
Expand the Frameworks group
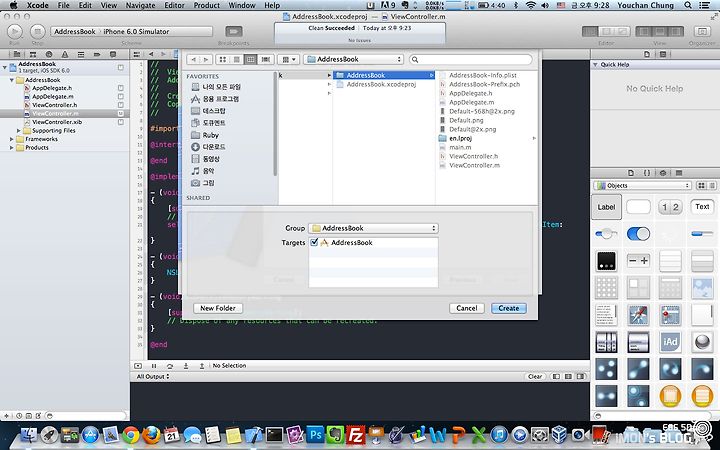tap(11, 139)
